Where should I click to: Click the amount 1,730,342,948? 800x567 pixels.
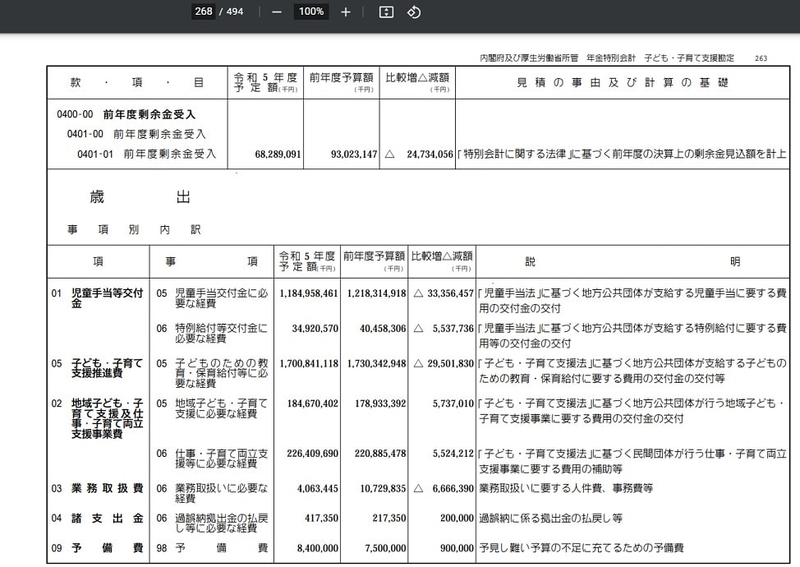click(x=377, y=364)
